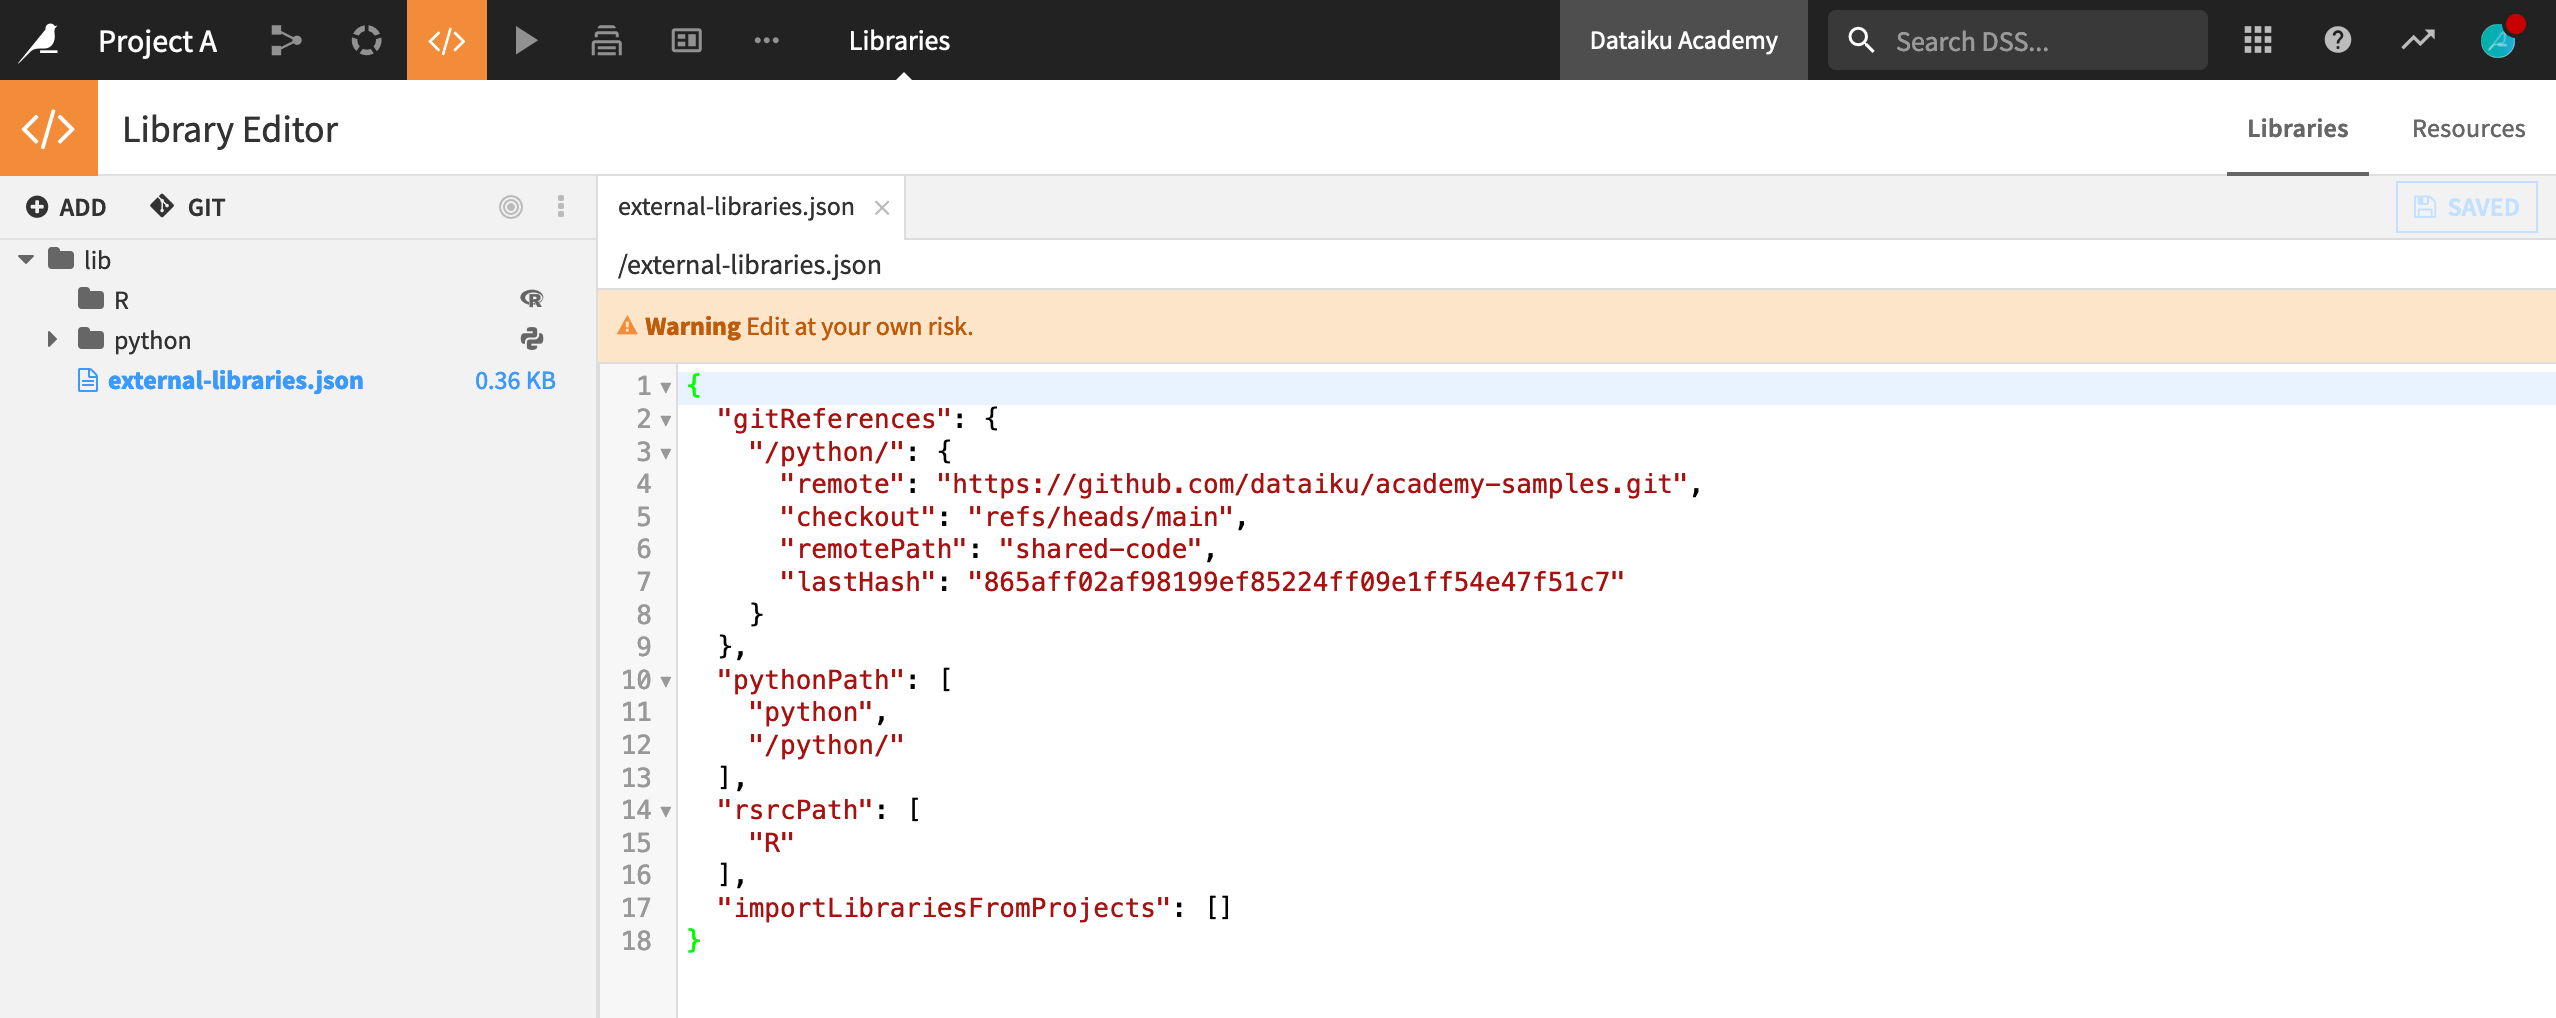This screenshot has height=1018, width=2556.
Task: Open the applications waffle grid
Action: pos(2258,40)
